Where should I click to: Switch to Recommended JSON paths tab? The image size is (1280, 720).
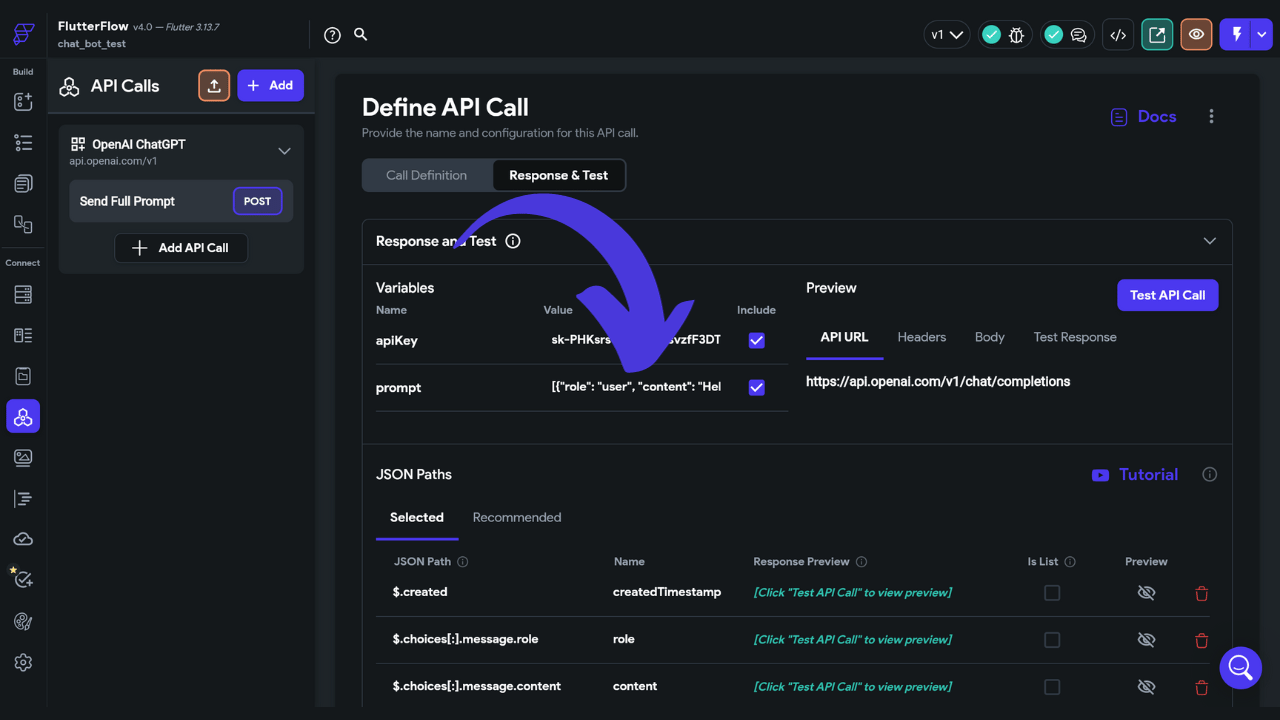pyautogui.click(x=517, y=518)
